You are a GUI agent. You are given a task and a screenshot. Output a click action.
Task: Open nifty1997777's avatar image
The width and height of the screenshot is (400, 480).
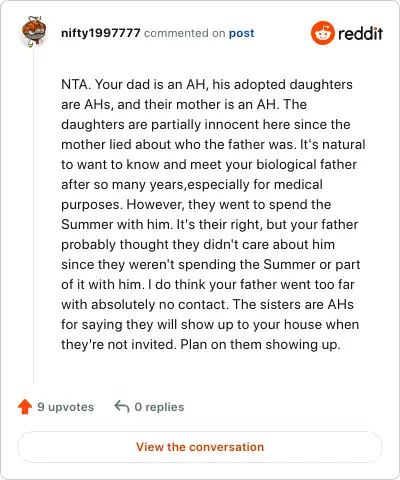point(33,31)
